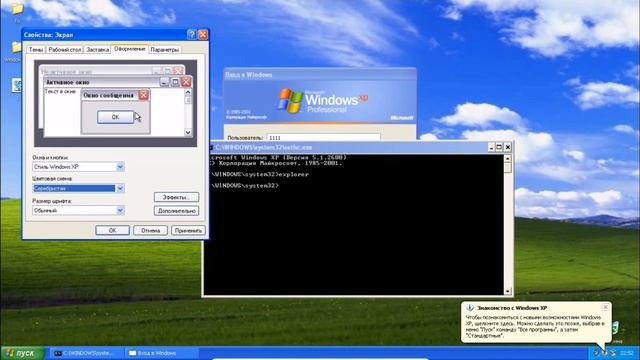Select the Заставка tab
The width and height of the screenshot is (640, 360).
[x=98, y=49]
